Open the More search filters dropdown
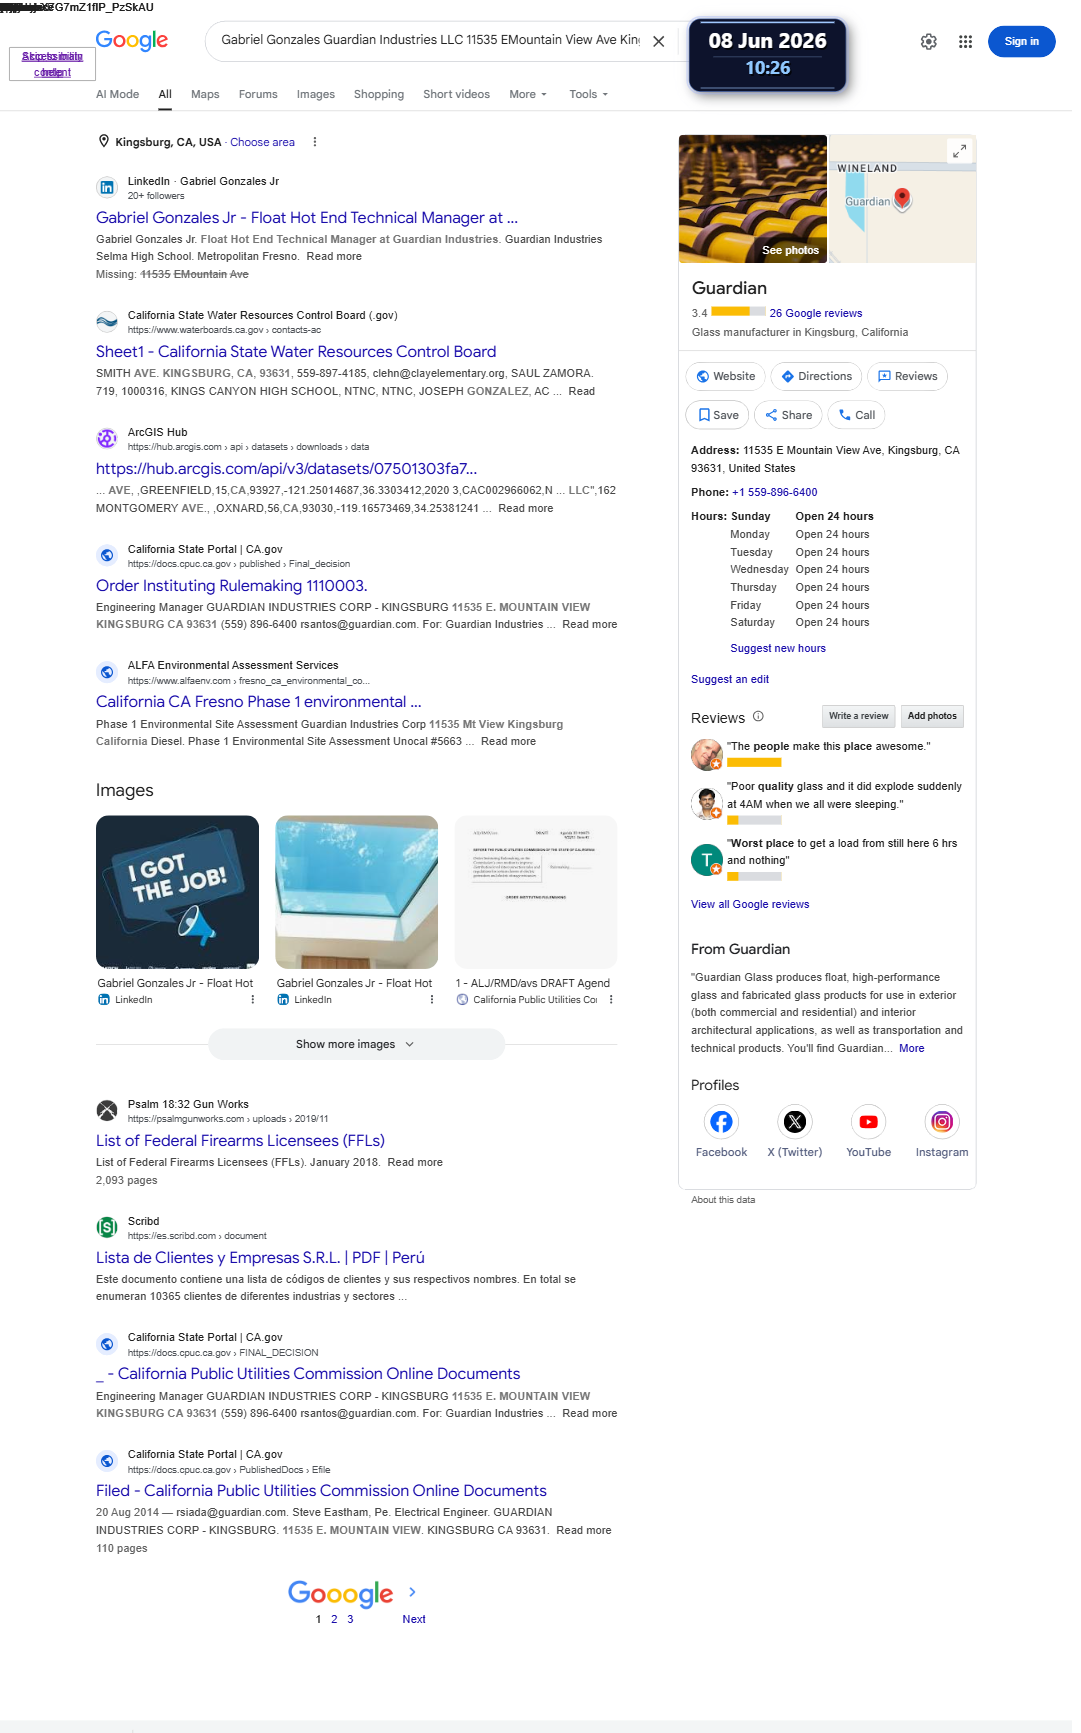1081x1733 pixels. click(x=528, y=94)
